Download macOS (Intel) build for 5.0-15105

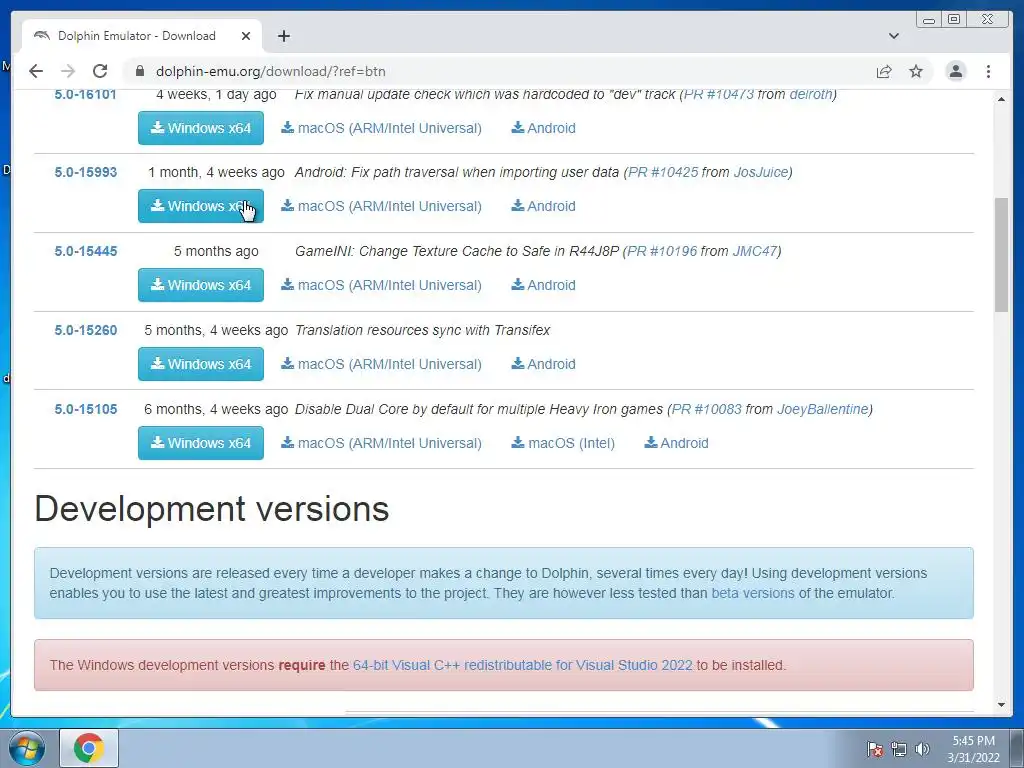pyautogui.click(x=563, y=443)
